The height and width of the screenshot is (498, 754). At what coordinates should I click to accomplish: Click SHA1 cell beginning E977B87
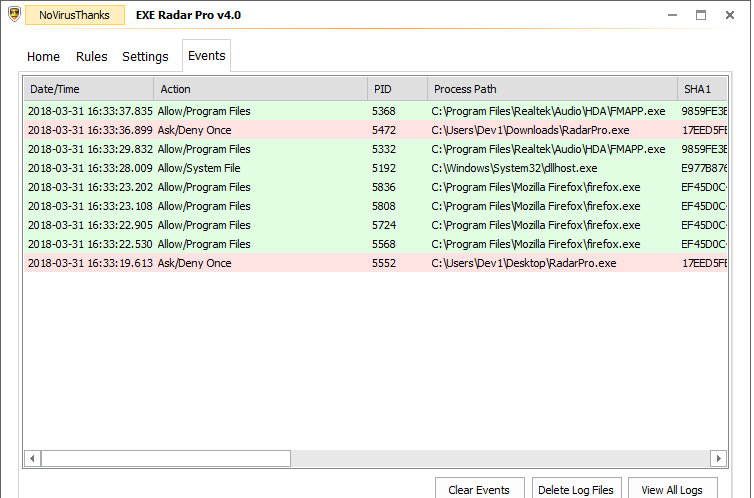point(704,168)
